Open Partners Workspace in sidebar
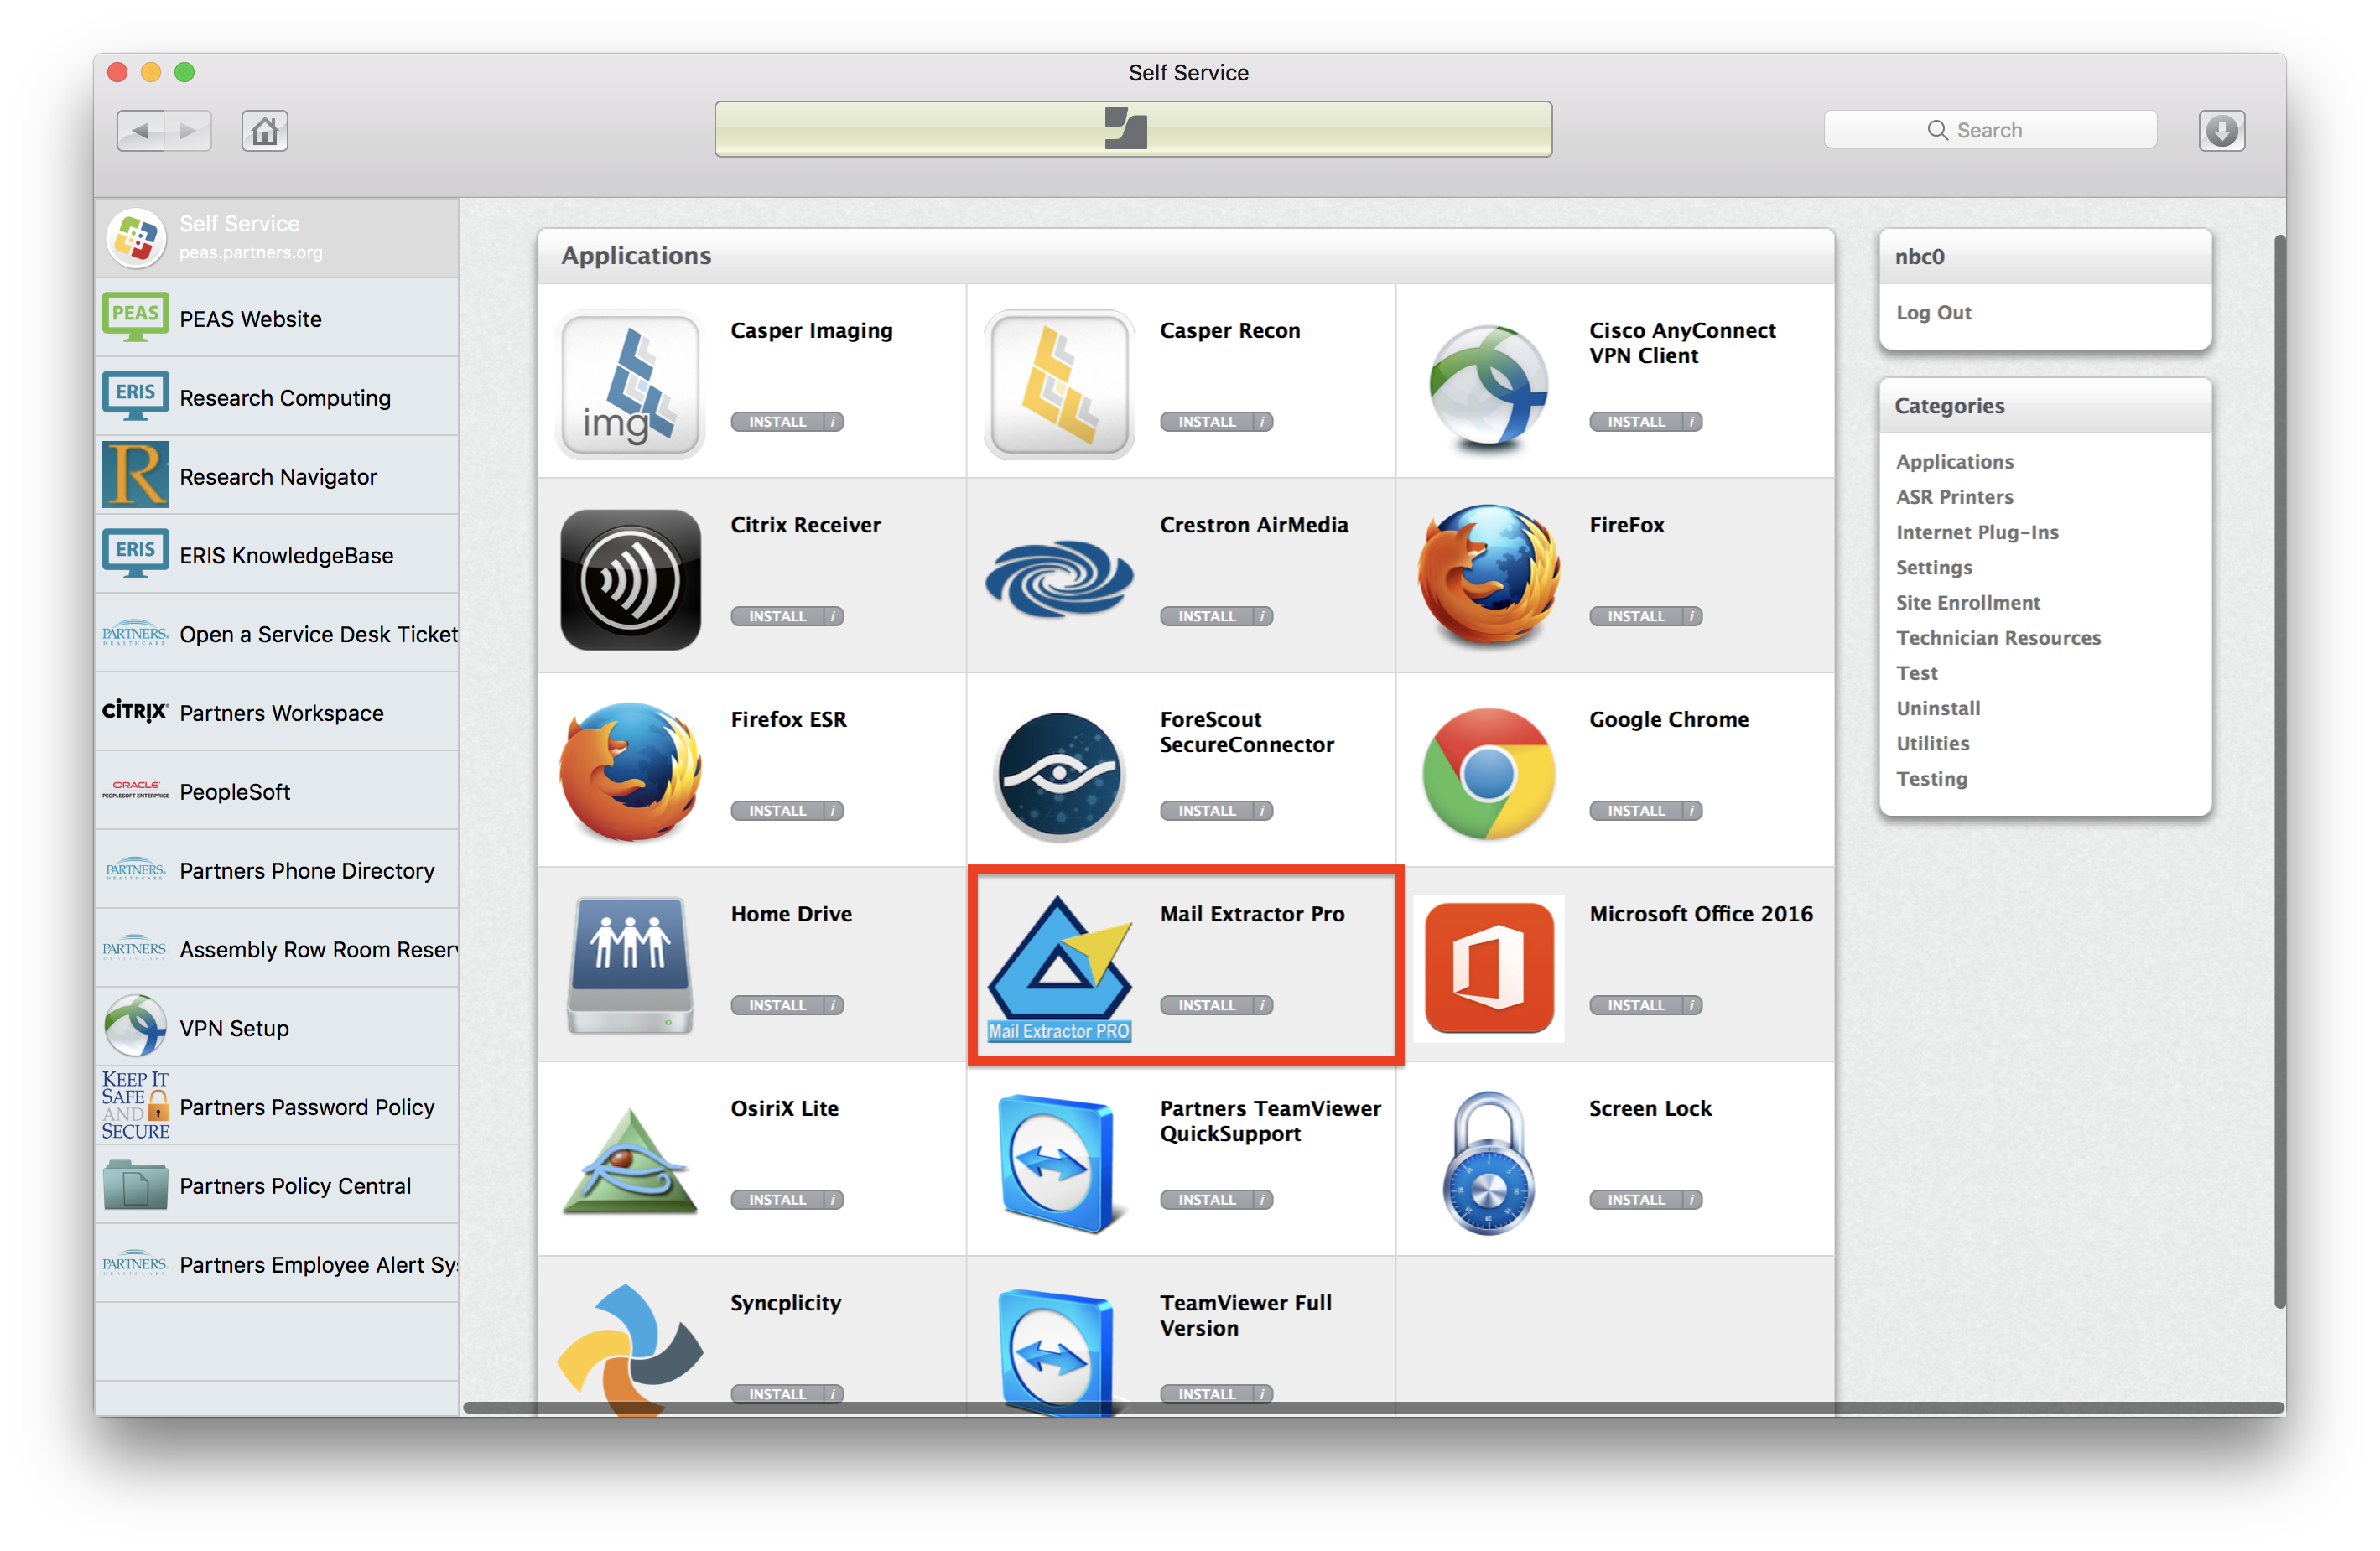 [x=277, y=712]
